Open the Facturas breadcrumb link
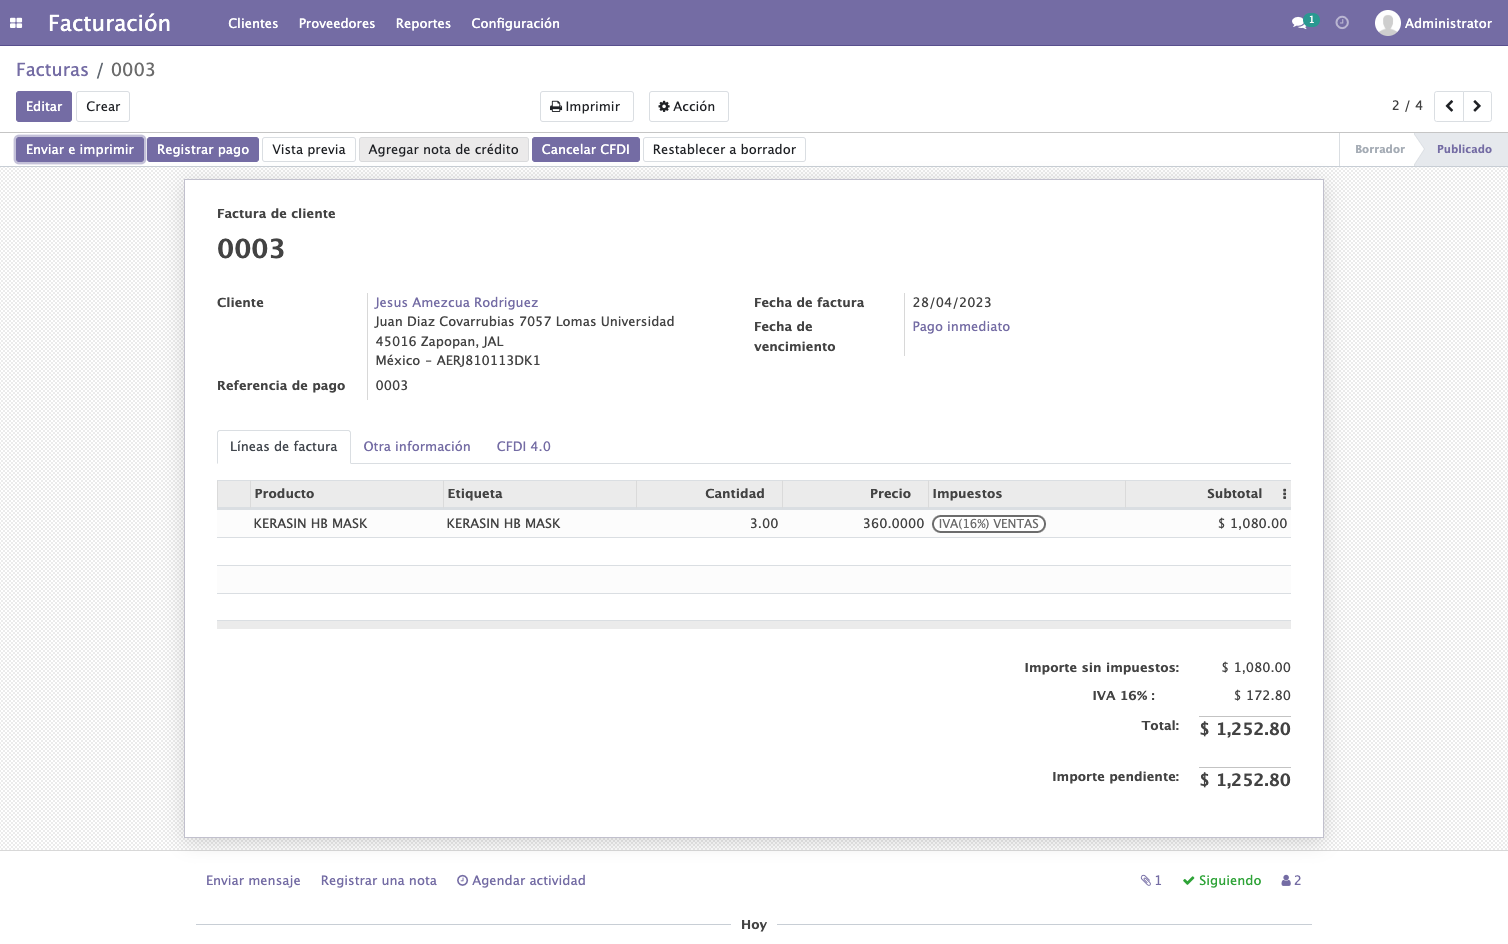This screenshot has height=944, width=1508. click(x=52, y=70)
